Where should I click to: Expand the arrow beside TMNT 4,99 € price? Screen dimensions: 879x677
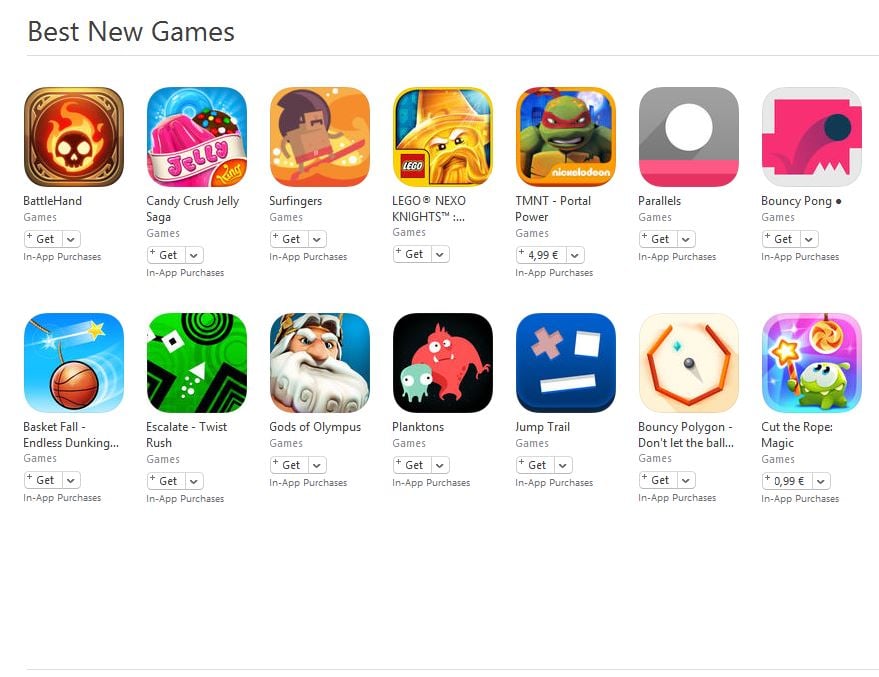click(575, 256)
